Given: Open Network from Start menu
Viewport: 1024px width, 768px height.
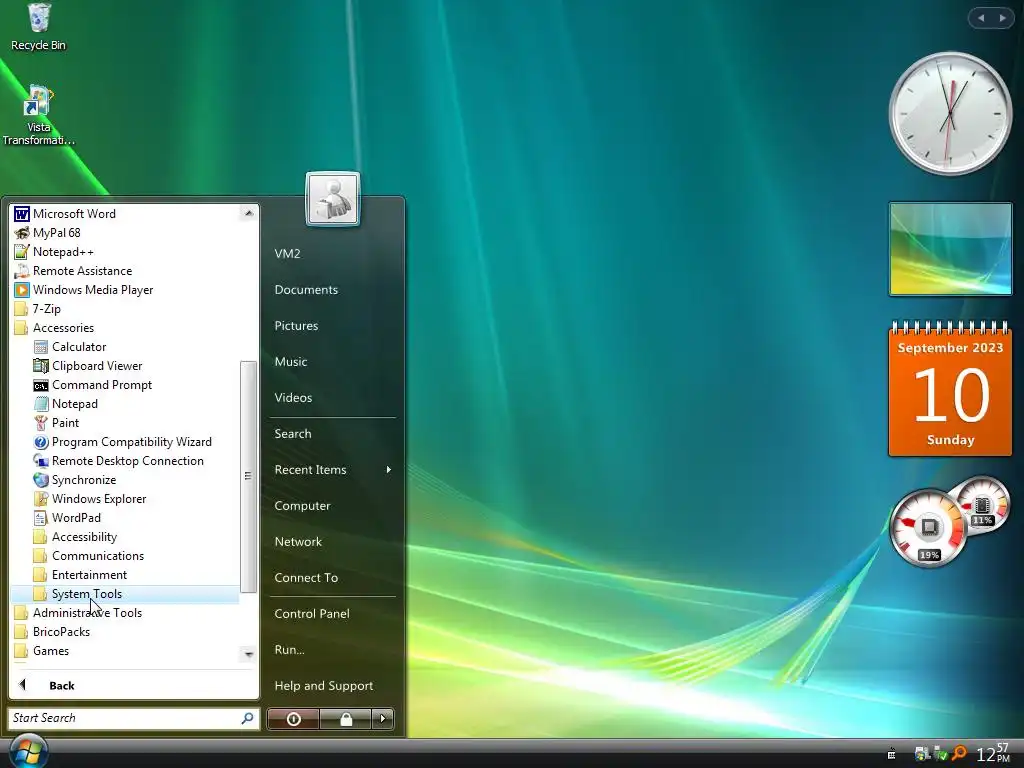Looking at the screenshot, I should (298, 541).
